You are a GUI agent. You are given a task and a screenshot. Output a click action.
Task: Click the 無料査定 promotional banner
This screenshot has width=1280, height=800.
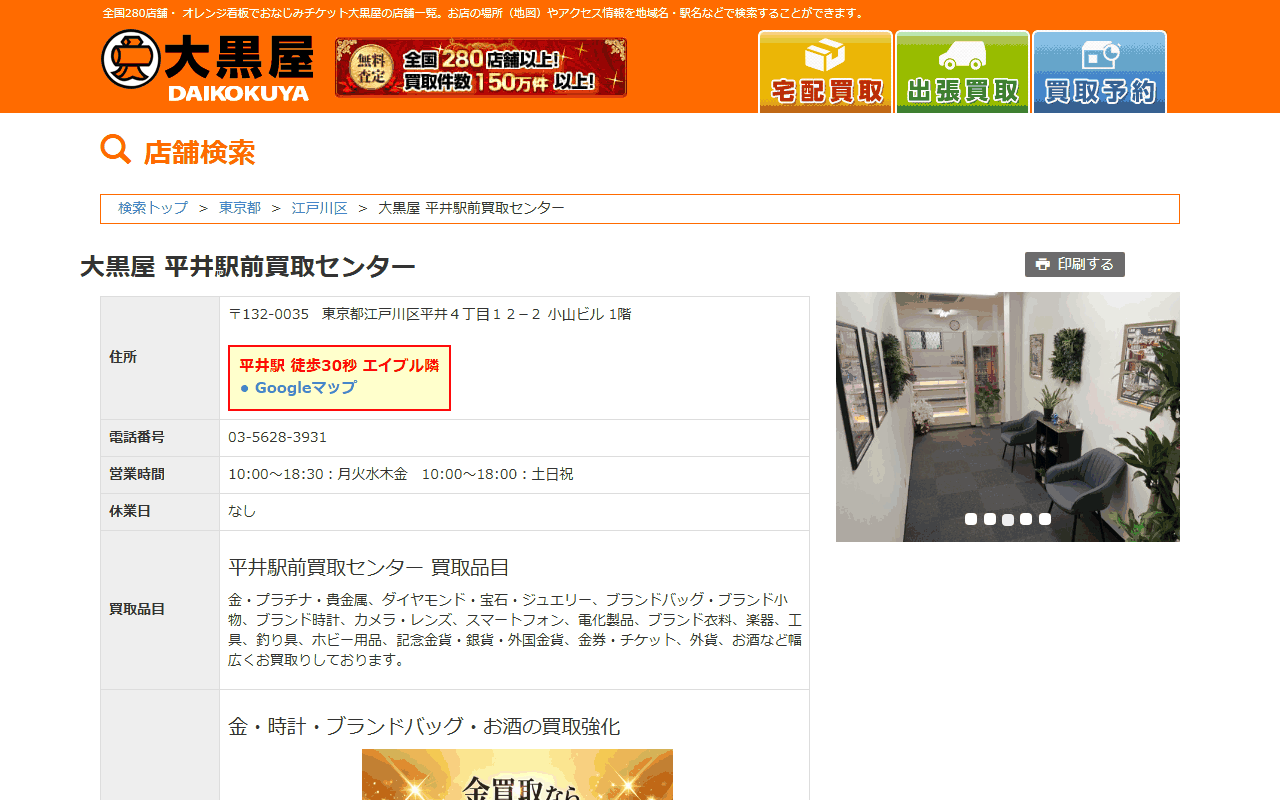[481, 67]
